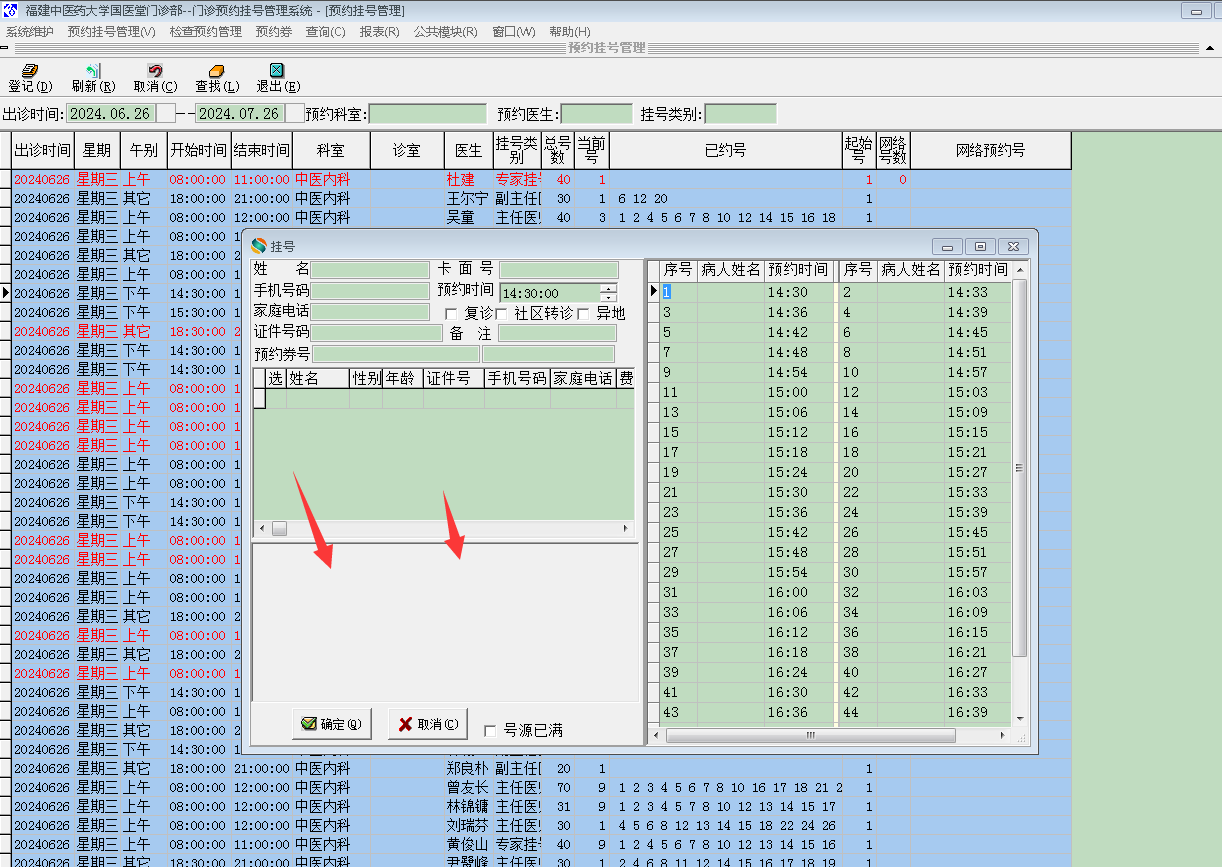Select the row for doctor 郑良朴
This screenshot has height=867, width=1222.
coord(541,768)
